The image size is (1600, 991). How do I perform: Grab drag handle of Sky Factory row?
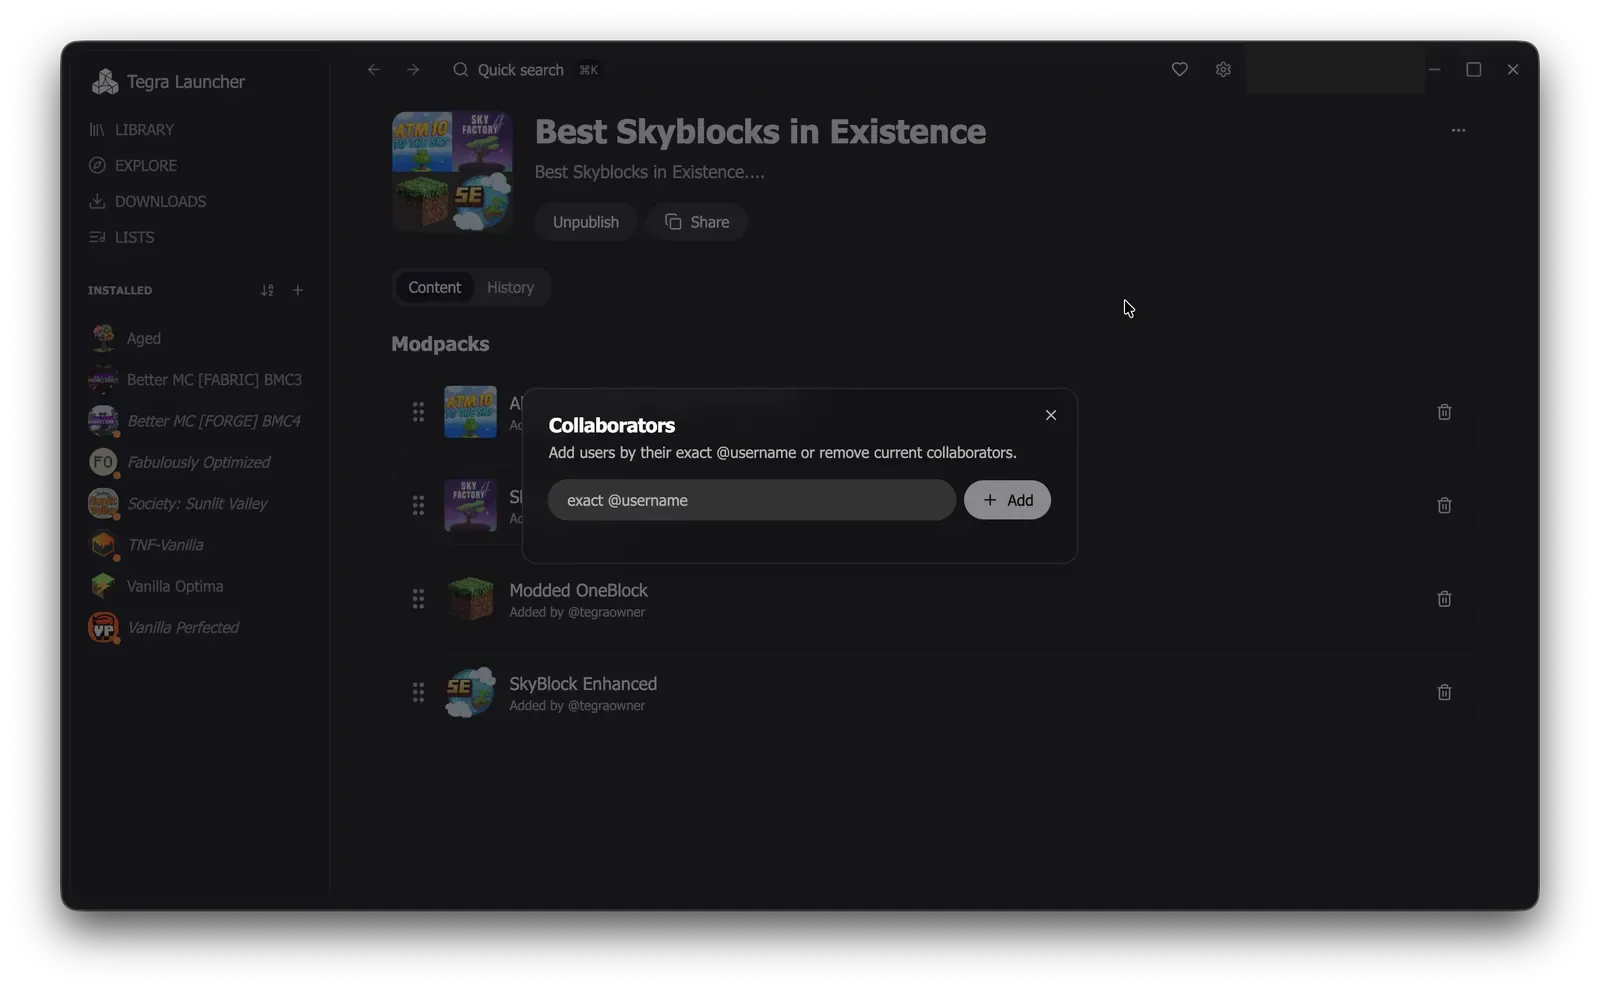tap(418, 506)
